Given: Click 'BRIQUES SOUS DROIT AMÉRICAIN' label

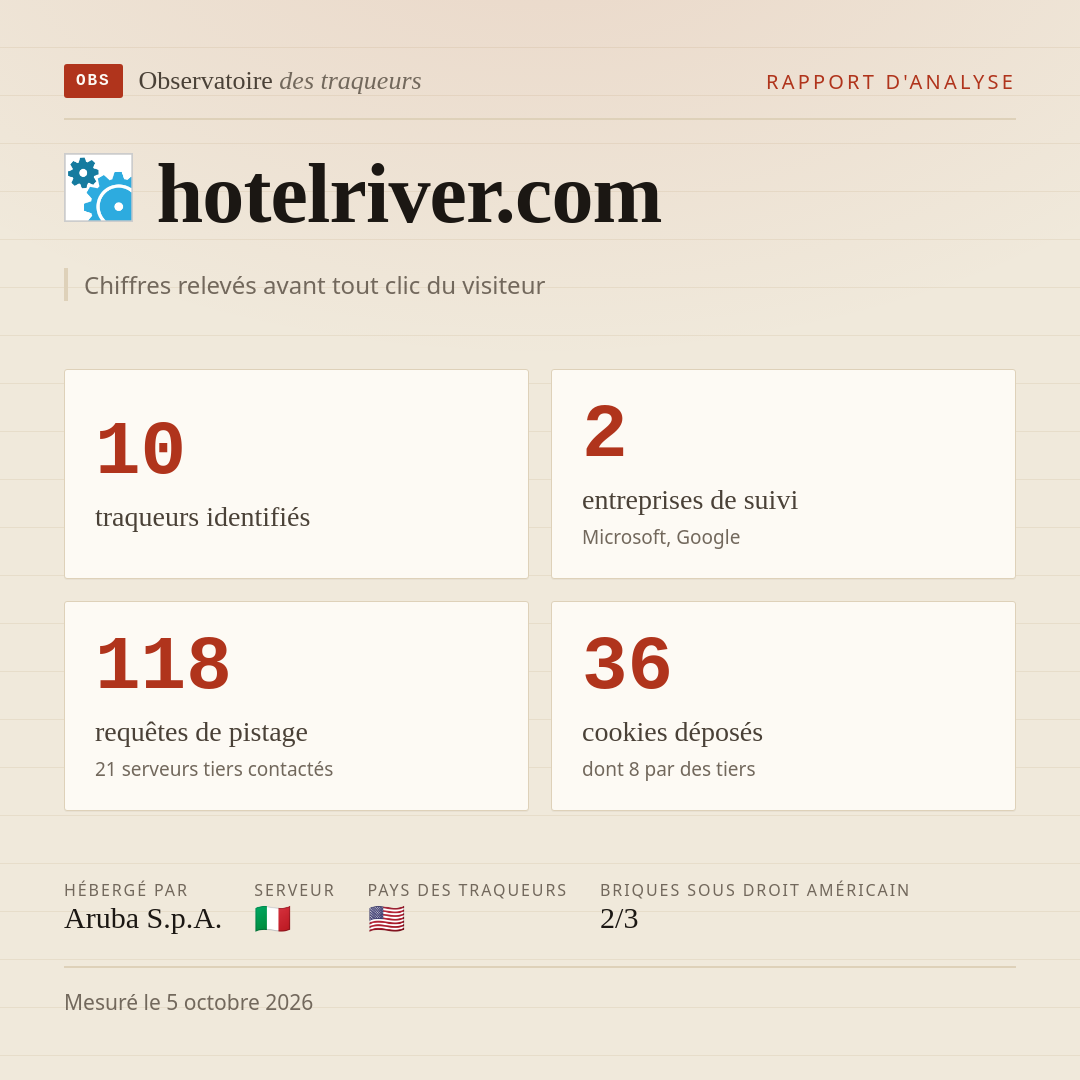Looking at the screenshot, I should pos(755,890).
